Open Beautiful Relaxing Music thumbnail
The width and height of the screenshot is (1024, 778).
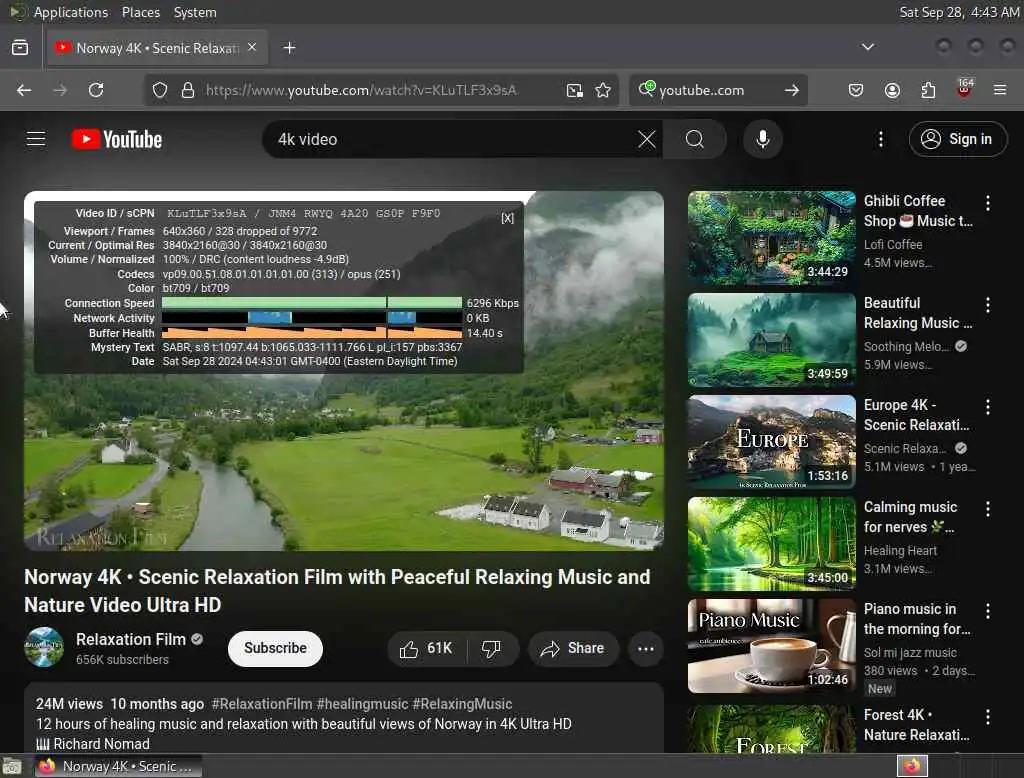click(771, 340)
